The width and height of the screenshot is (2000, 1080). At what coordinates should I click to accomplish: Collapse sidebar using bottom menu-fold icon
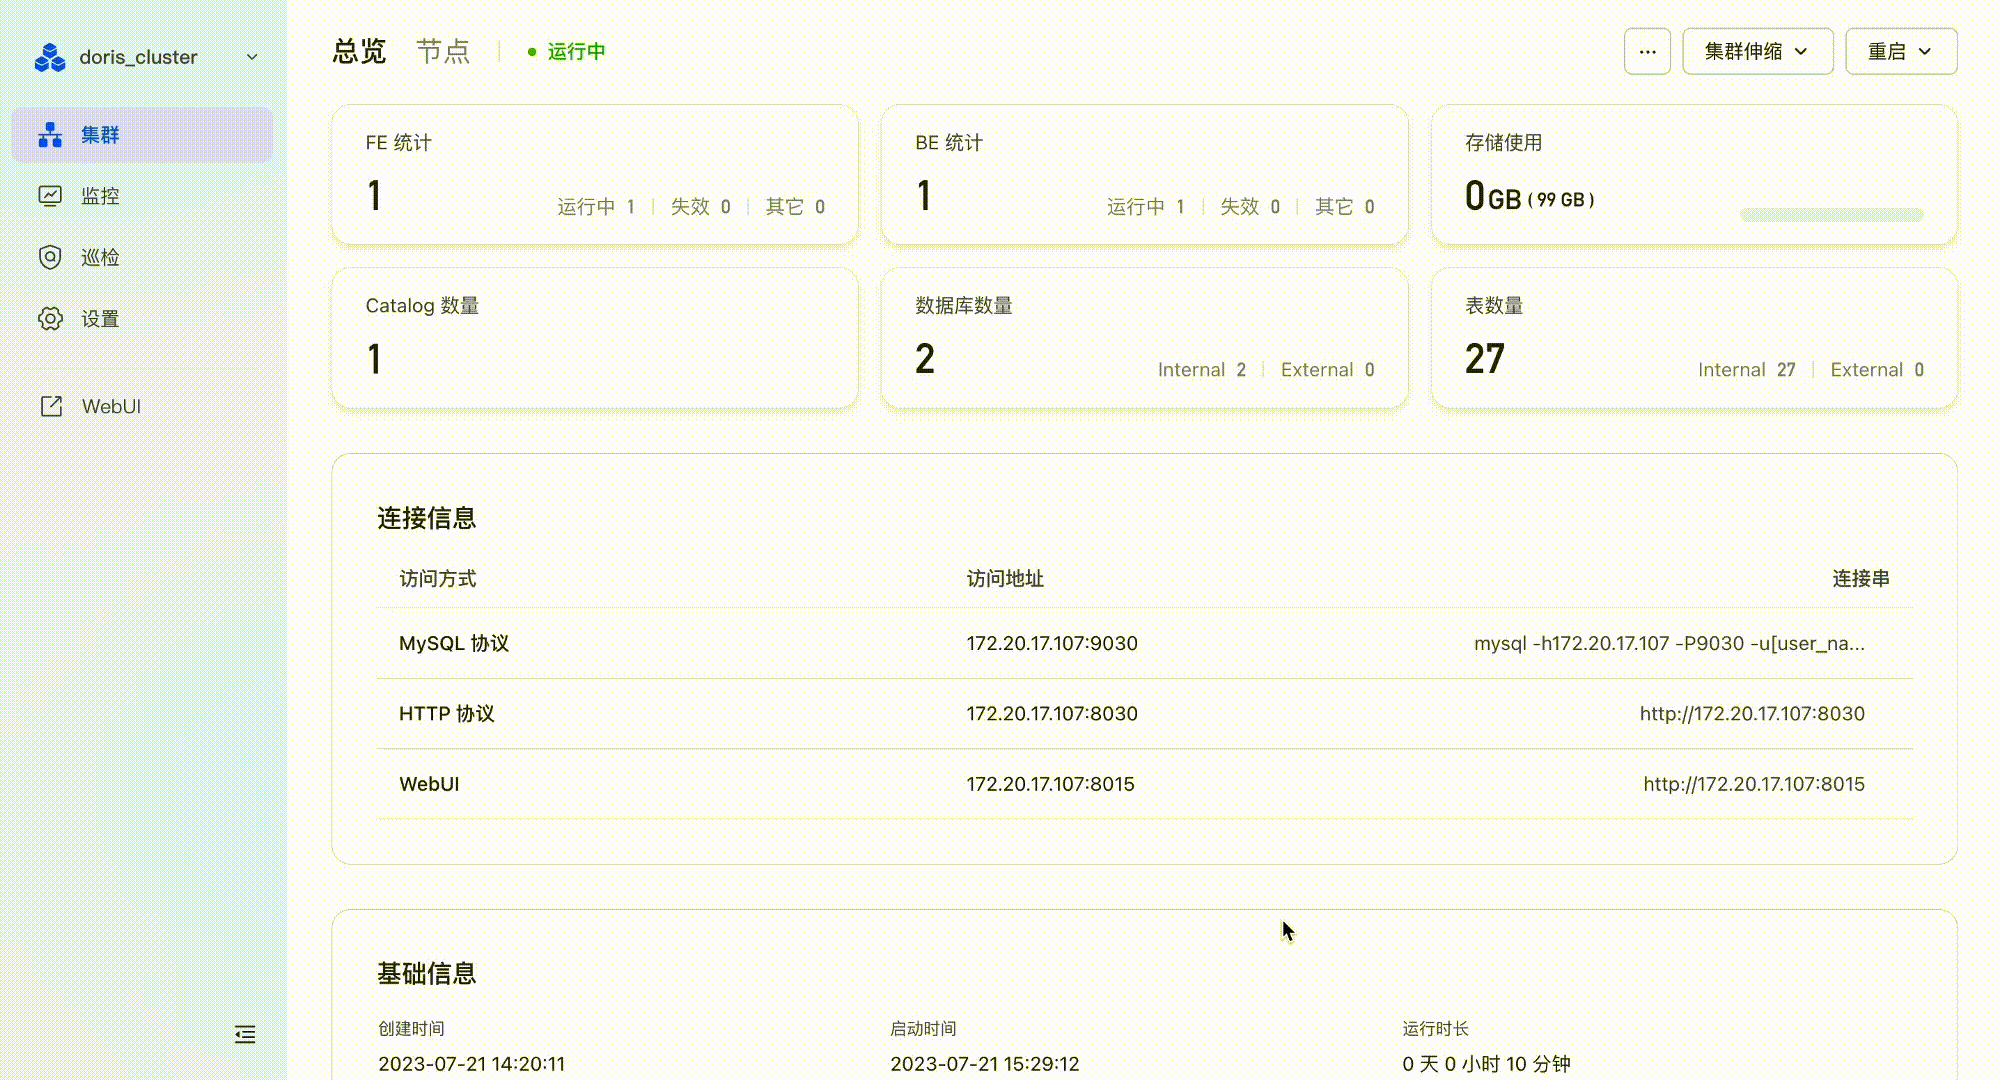coord(245,1034)
